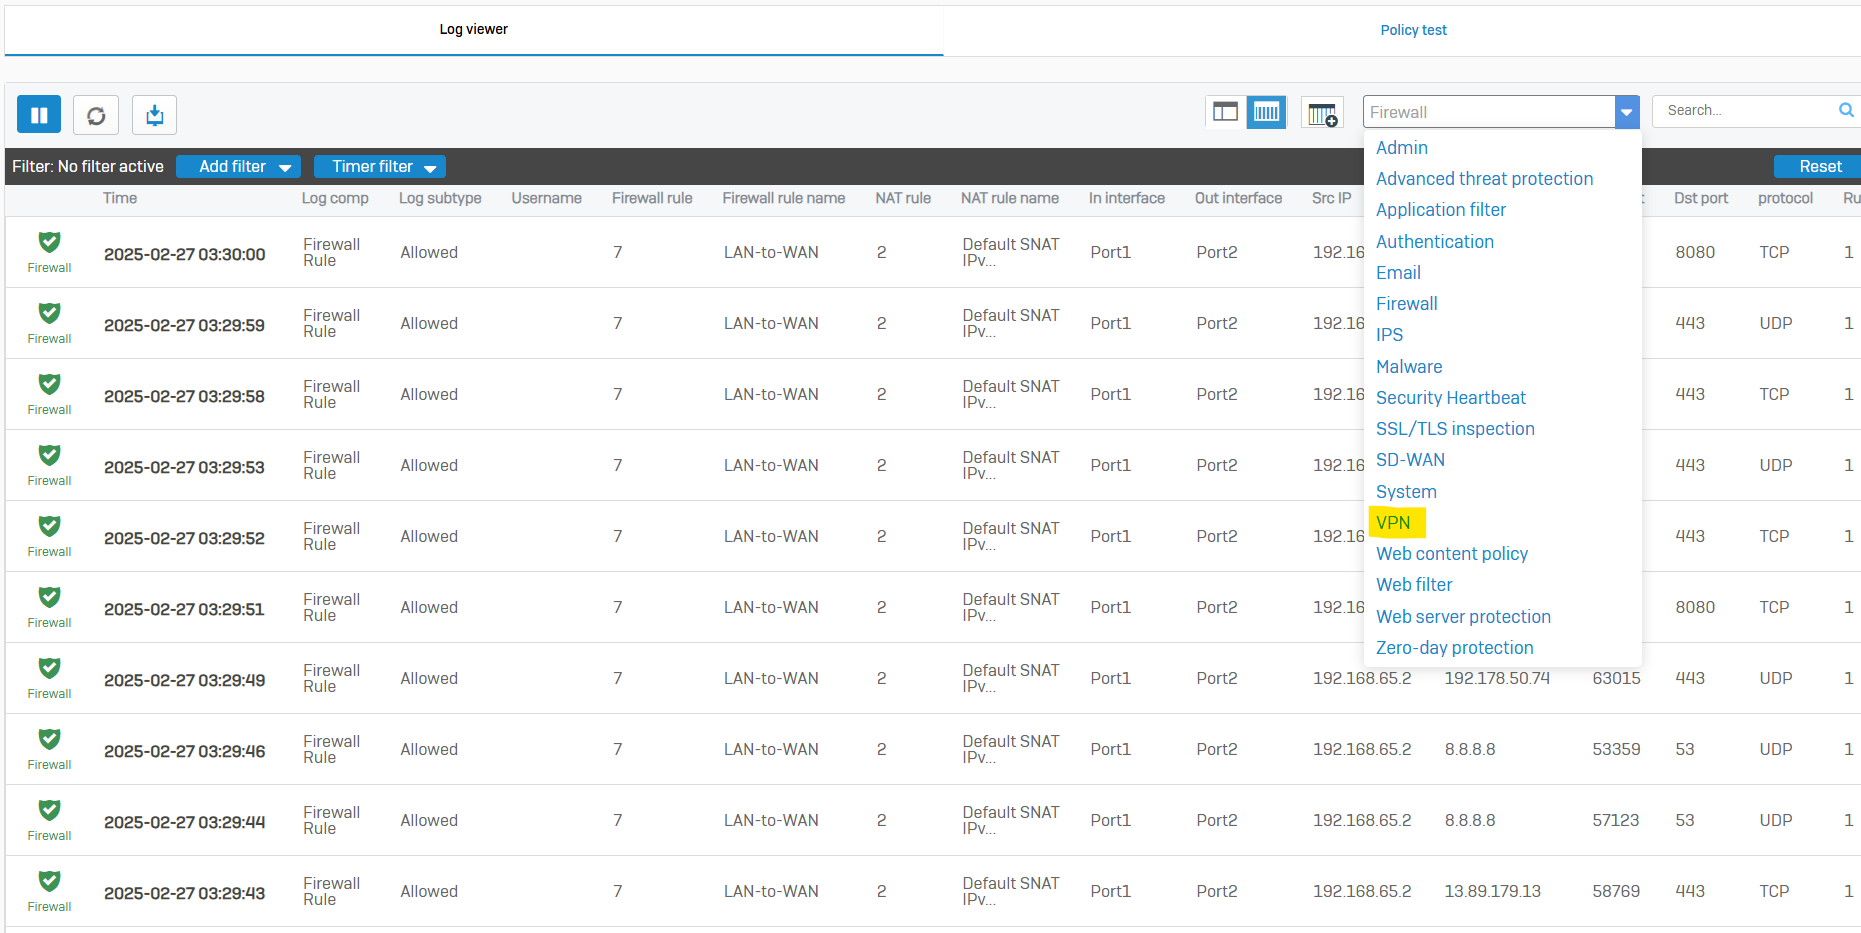
Task: Pause the live log stream
Action: point(39,115)
